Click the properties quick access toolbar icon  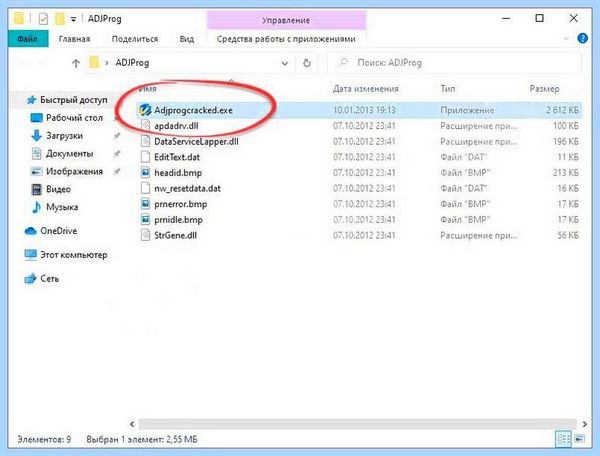[x=43, y=18]
